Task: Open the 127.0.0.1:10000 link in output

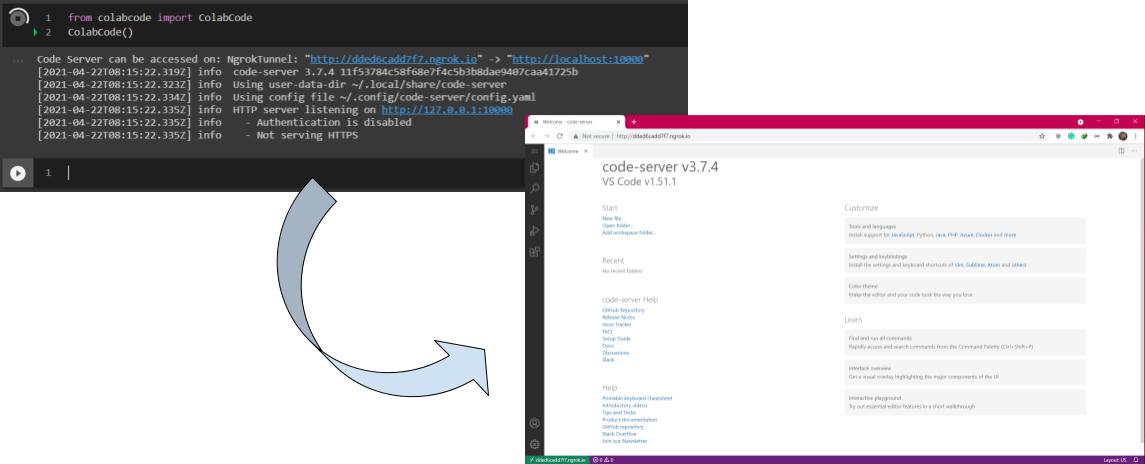Action: [447, 110]
